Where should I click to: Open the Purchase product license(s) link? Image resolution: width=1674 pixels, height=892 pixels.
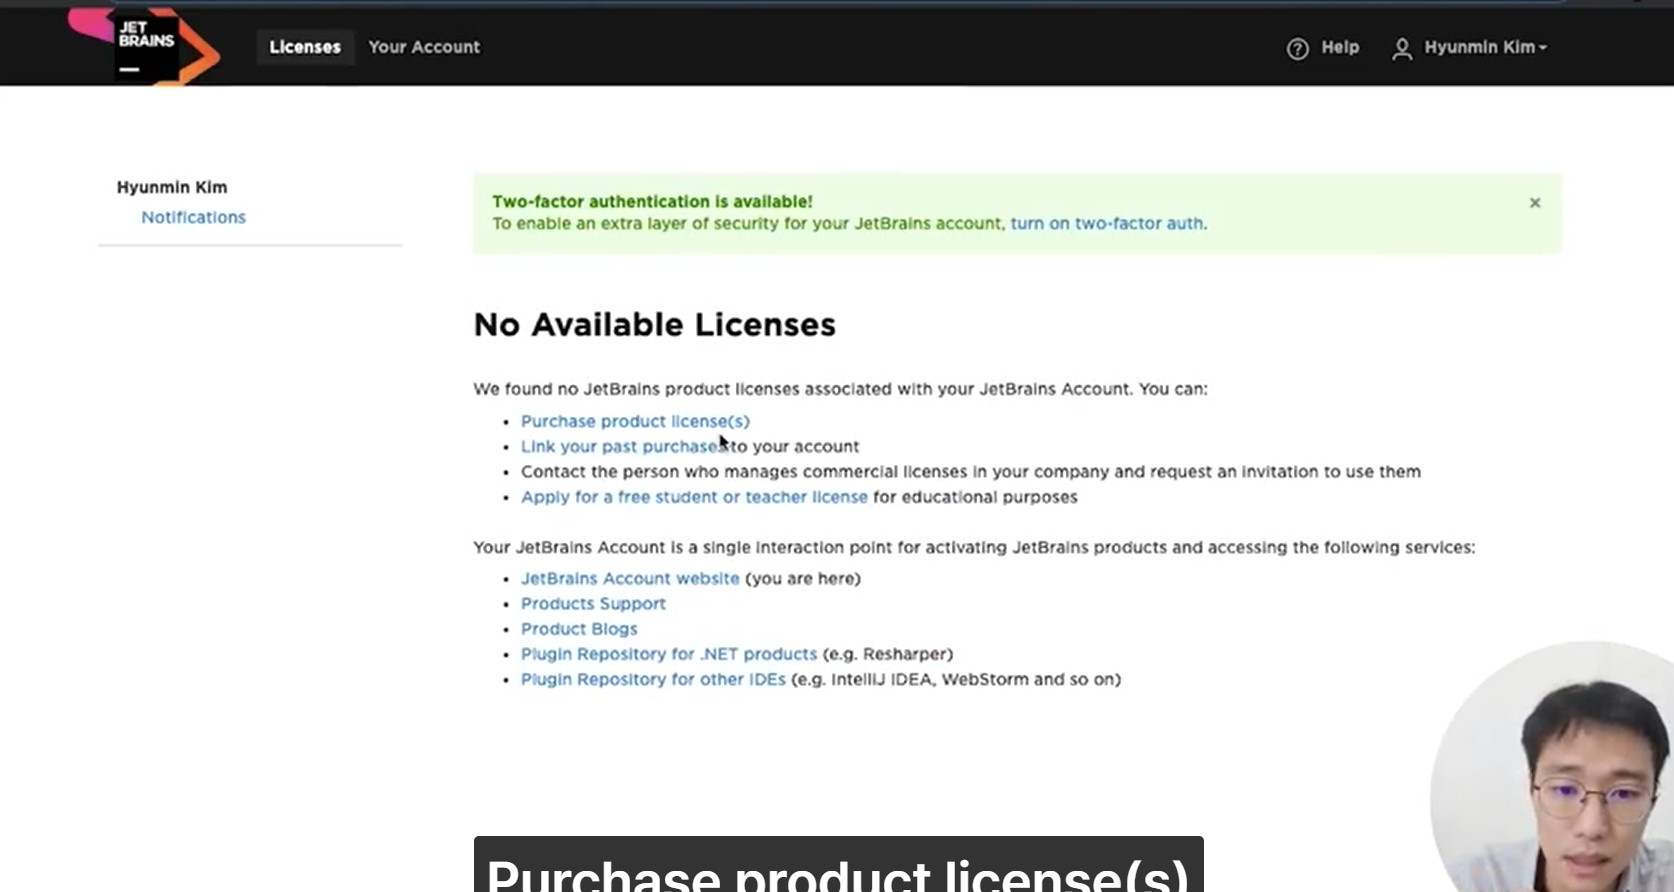[x=635, y=421]
